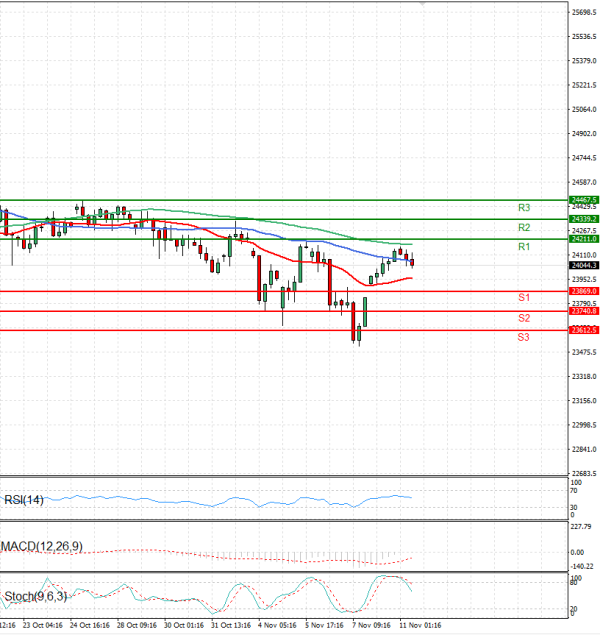
Task: Select the RSI(14) indicator label
Action: point(23,499)
